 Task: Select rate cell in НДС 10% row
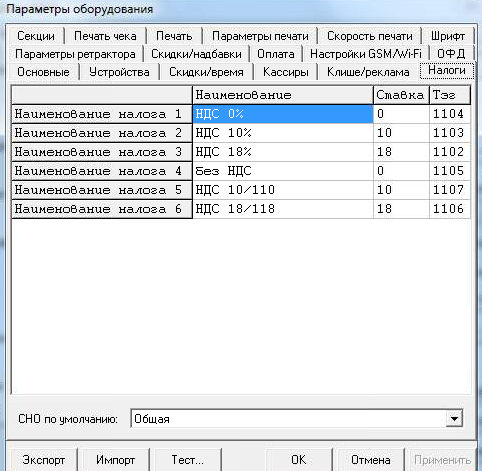(401, 133)
